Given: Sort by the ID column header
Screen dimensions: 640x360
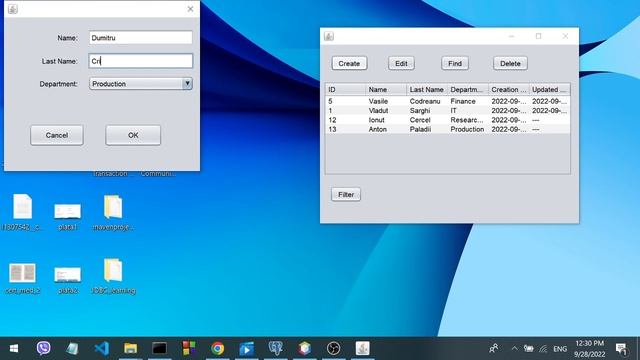Looking at the screenshot, I should (x=345, y=89).
